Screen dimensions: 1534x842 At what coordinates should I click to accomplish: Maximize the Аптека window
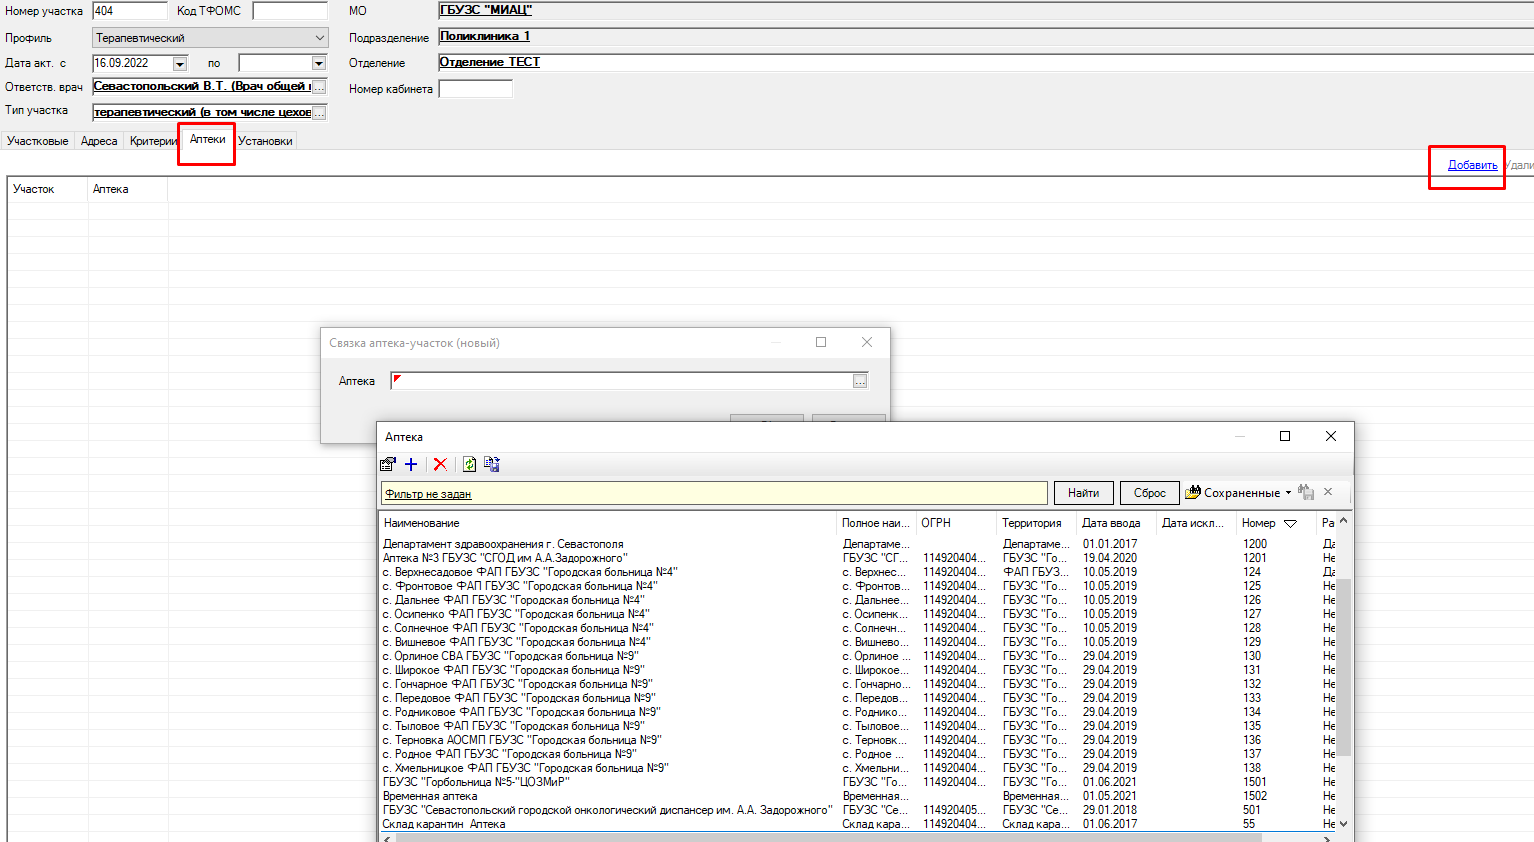(1285, 436)
